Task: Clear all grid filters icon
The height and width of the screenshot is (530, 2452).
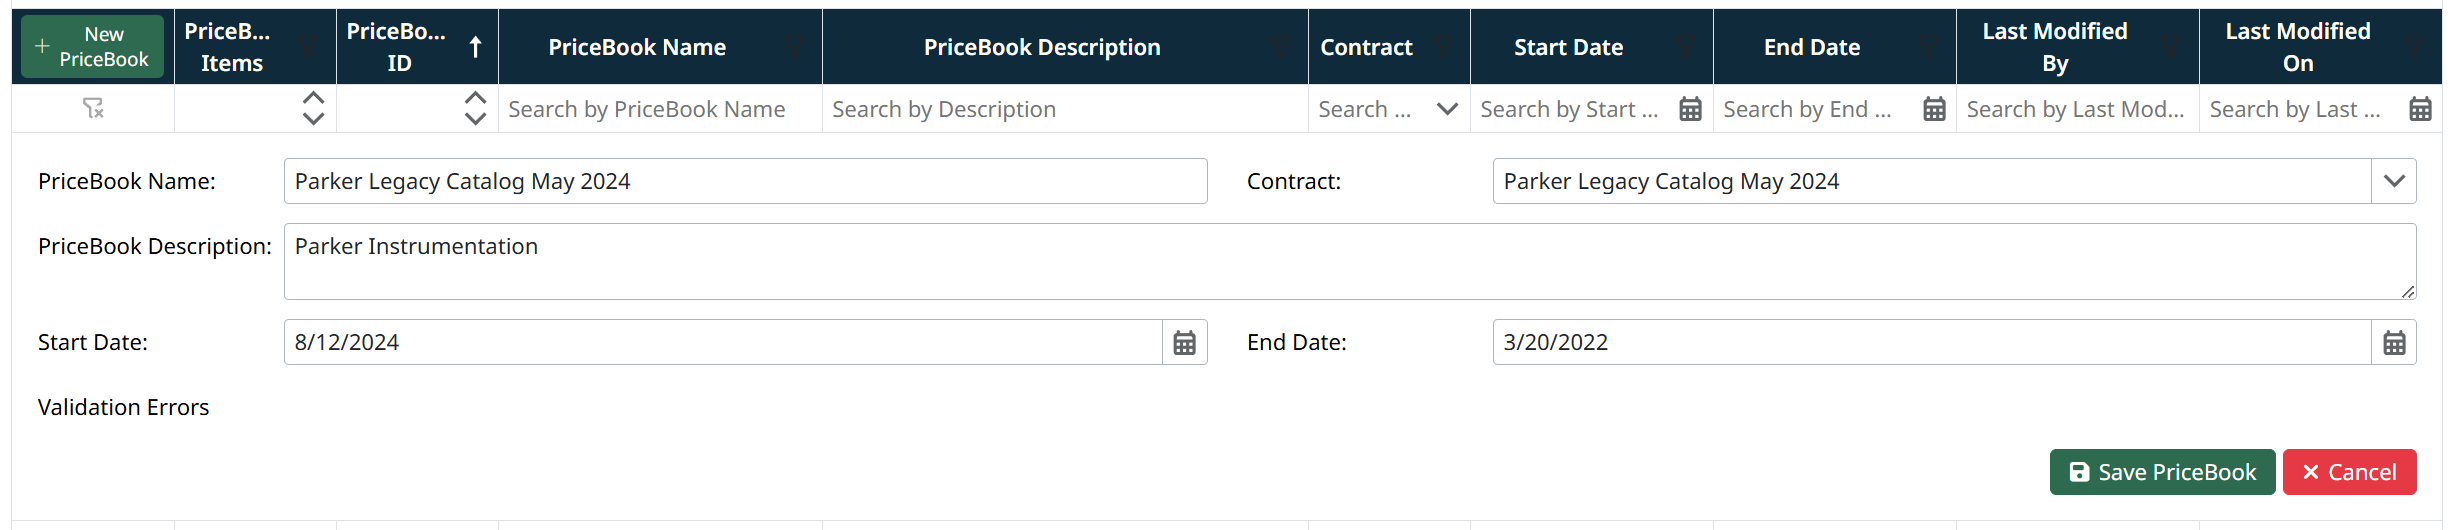Action: (x=93, y=108)
